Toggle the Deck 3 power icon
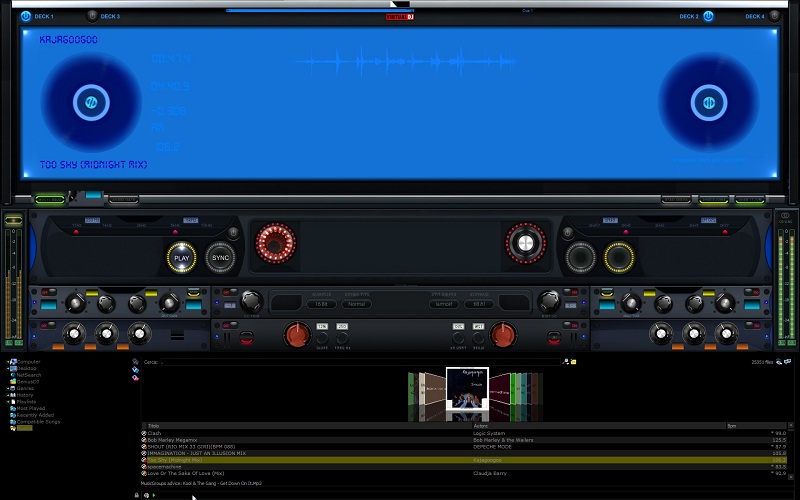800x500 pixels. pos(92,16)
